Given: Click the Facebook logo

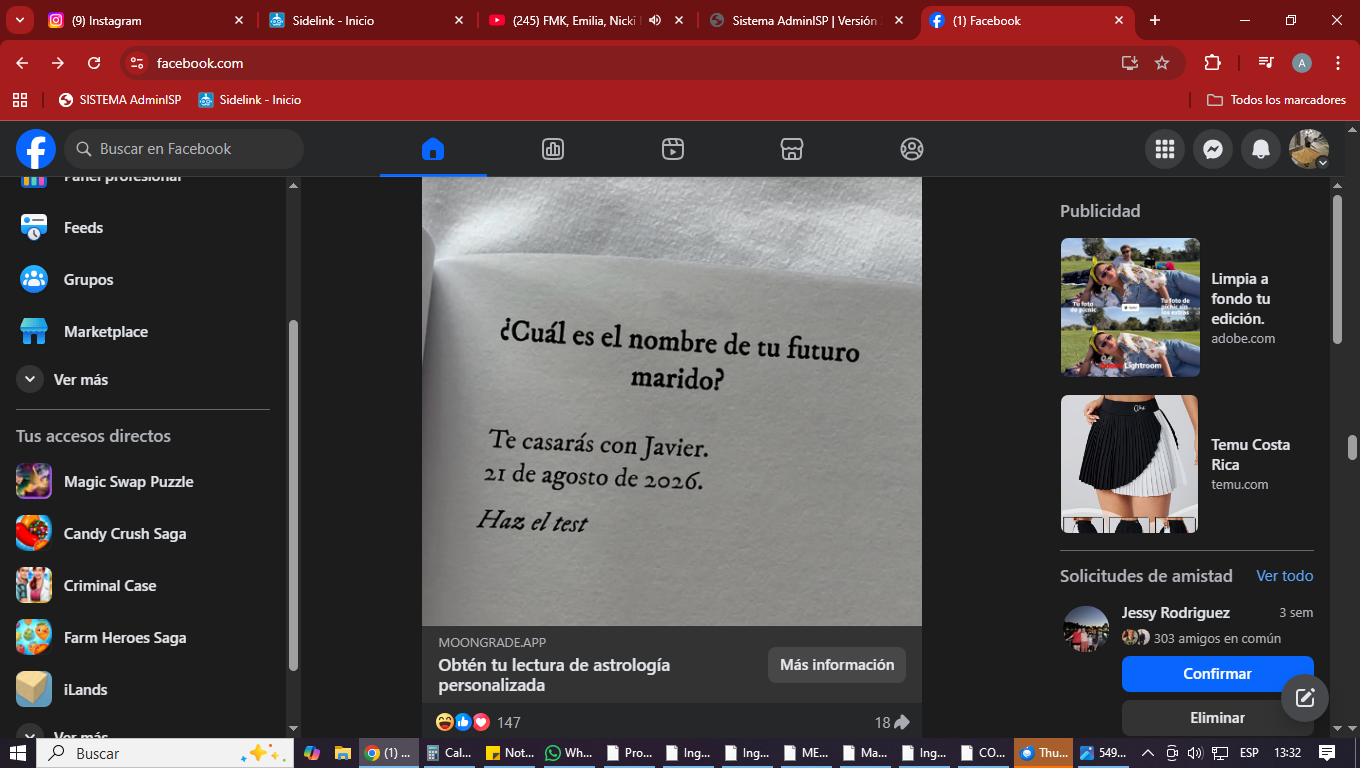Looking at the screenshot, I should [36, 149].
